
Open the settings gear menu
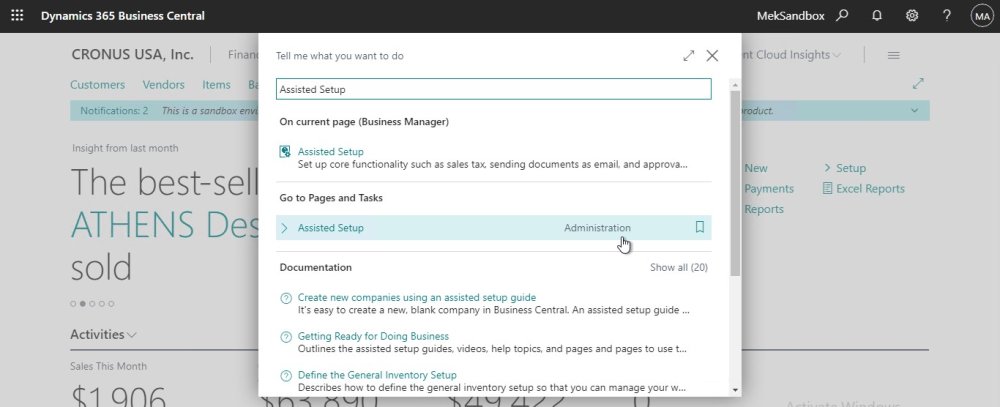(x=912, y=16)
